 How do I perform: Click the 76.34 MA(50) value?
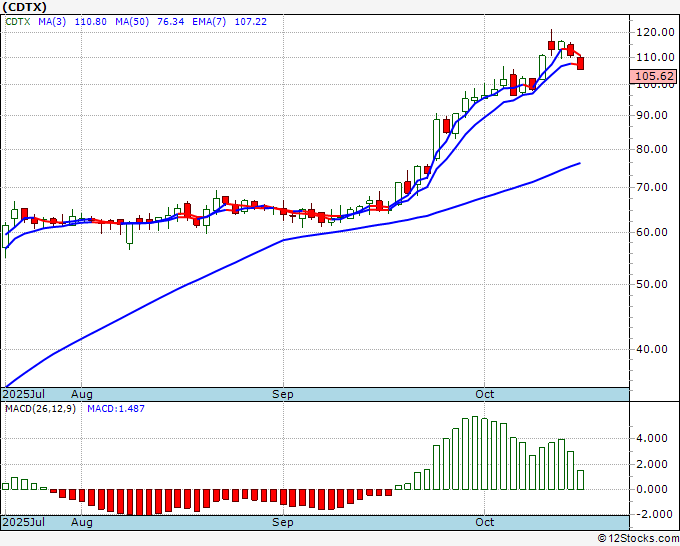170,22
